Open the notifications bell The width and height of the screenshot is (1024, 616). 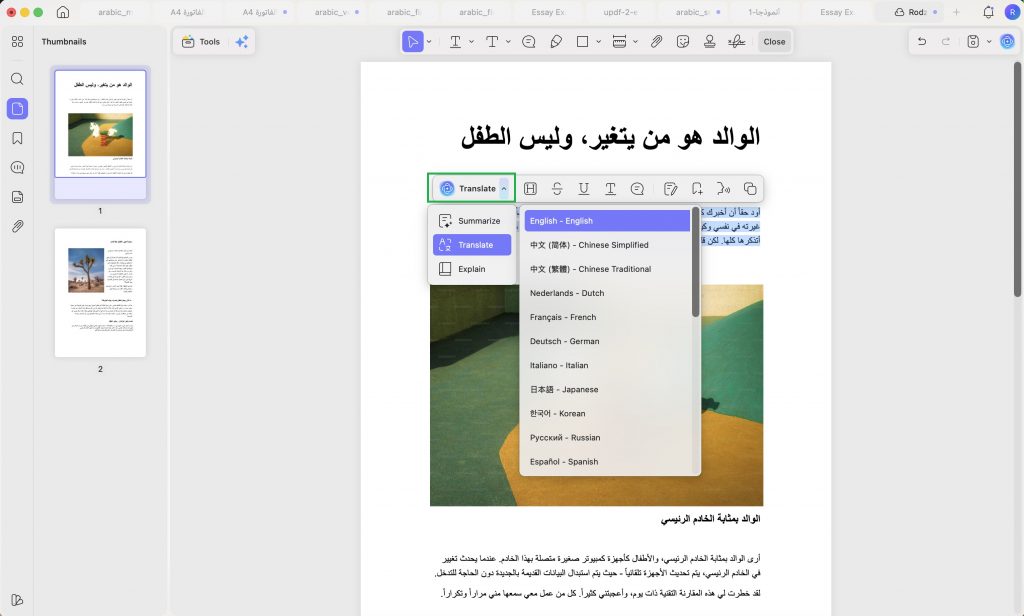[988, 12]
